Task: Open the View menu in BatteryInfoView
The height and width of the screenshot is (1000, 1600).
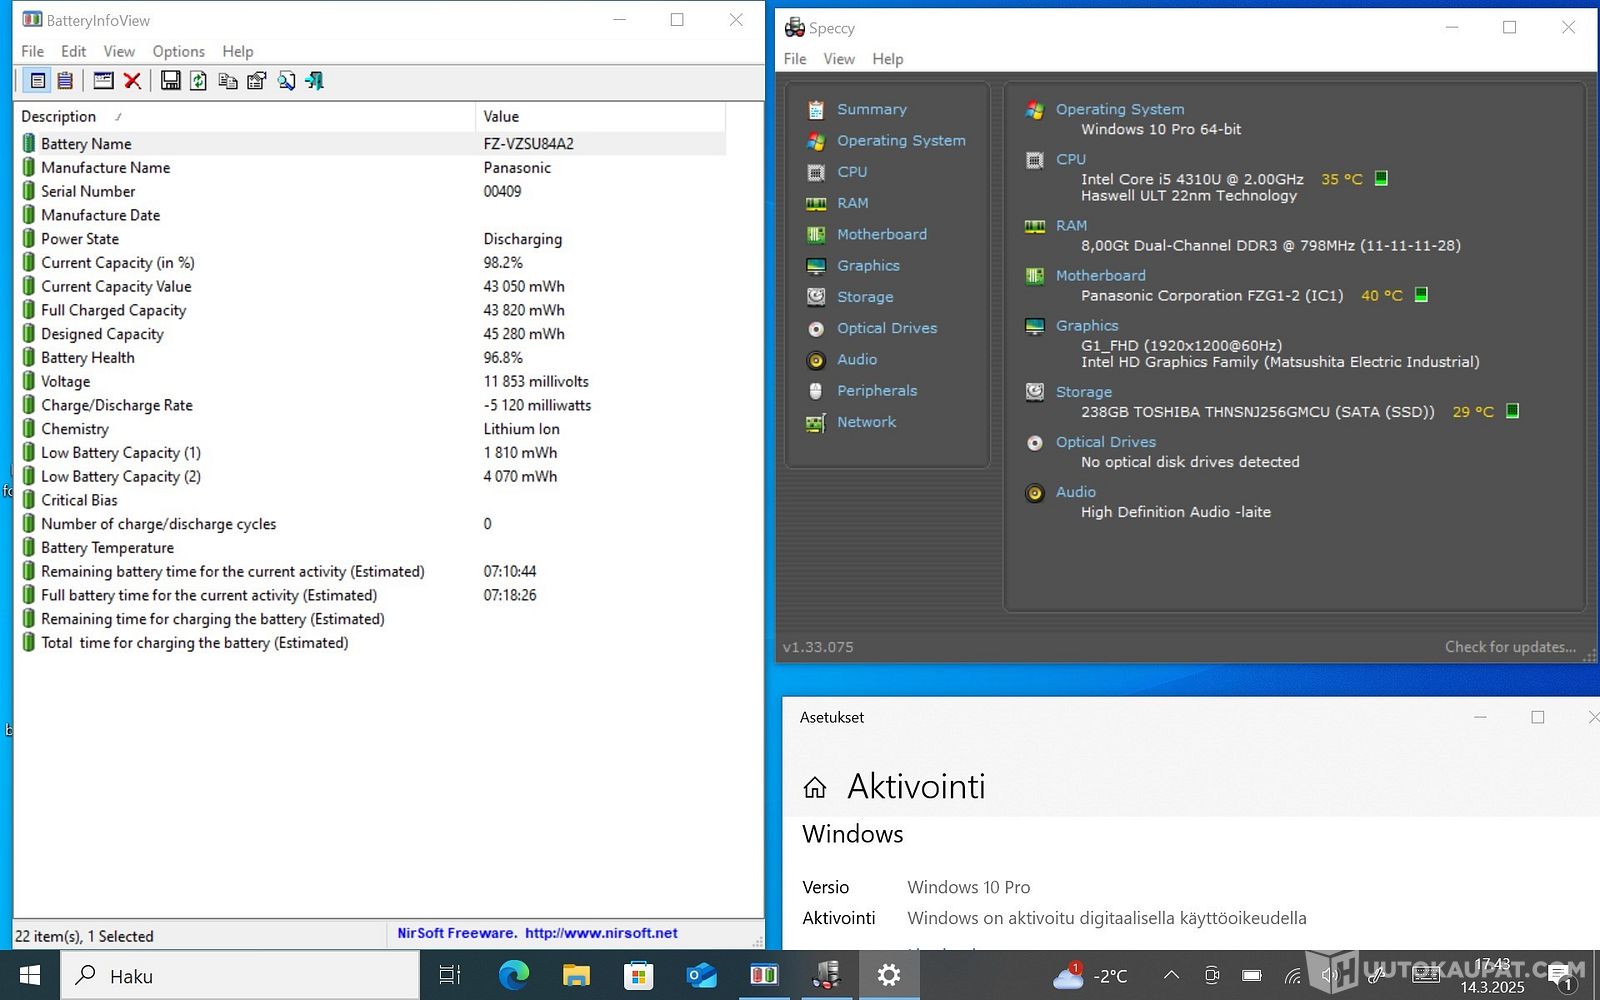Action: [x=119, y=51]
